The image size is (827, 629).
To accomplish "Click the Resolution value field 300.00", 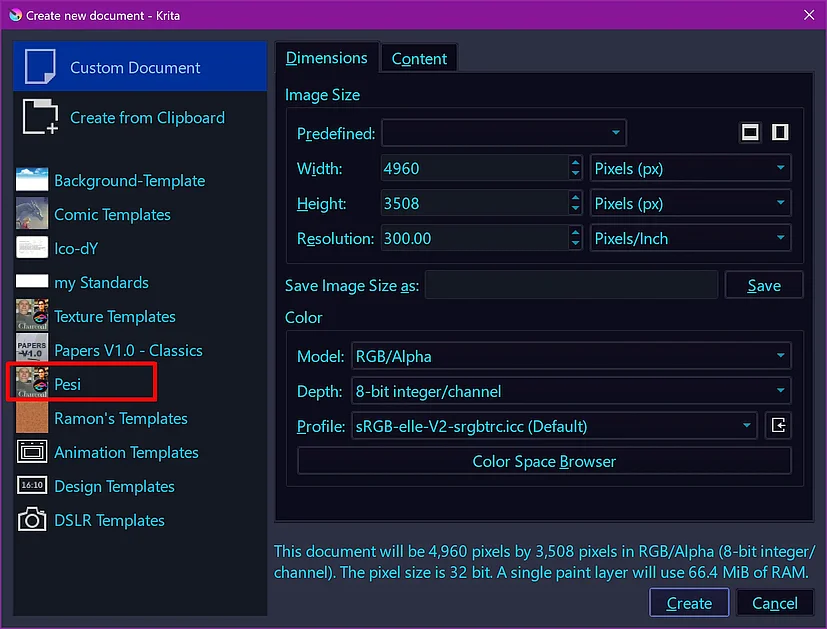I will pyautogui.click(x=475, y=238).
